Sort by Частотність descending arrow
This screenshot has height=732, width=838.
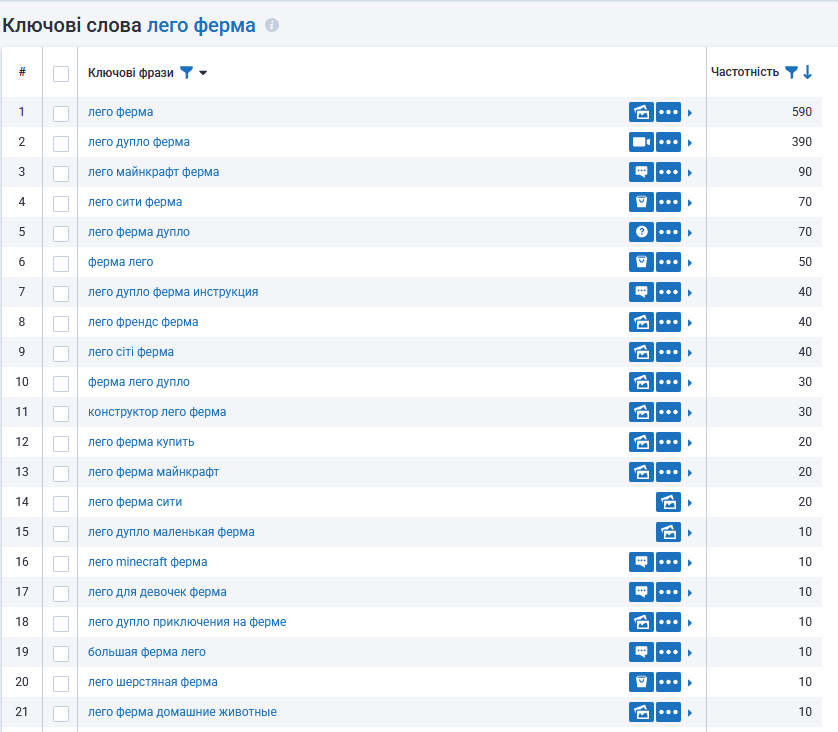click(808, 72)
